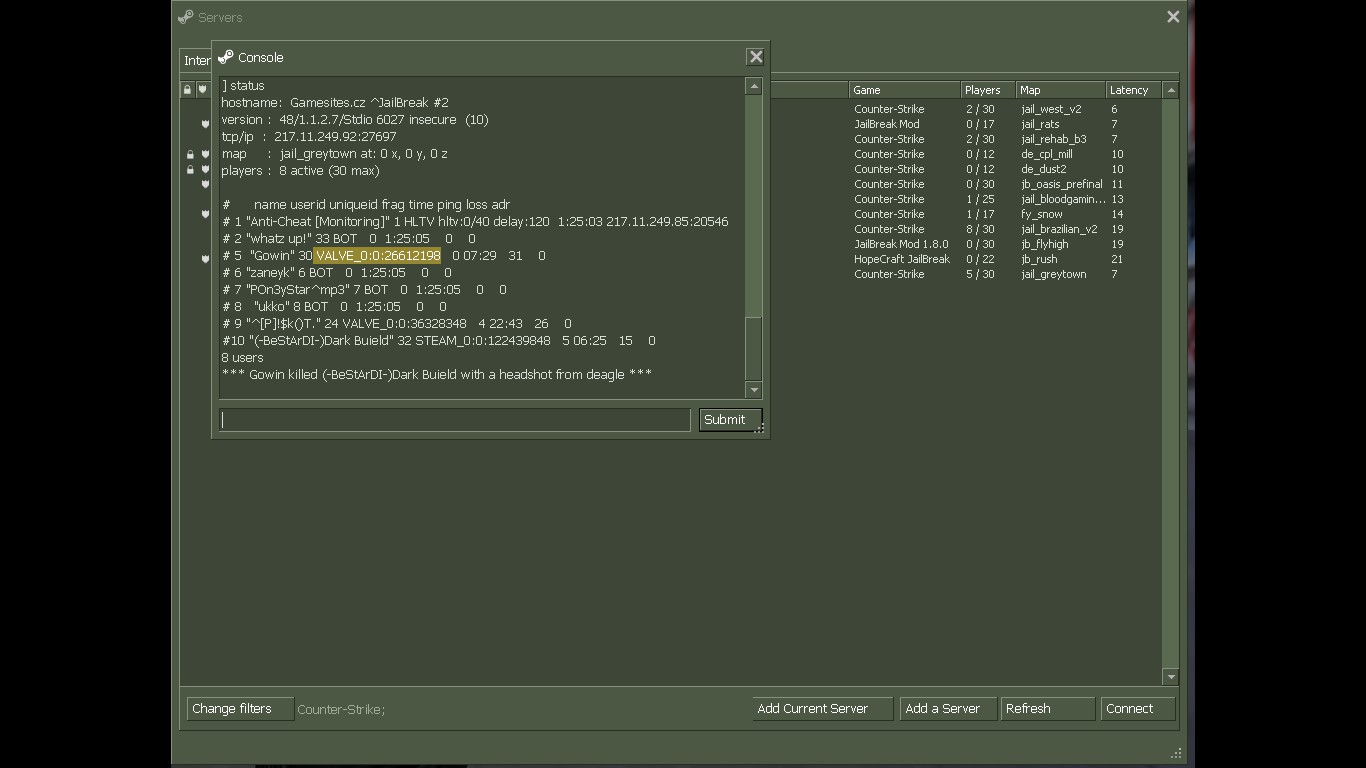The image size is (1366, 768).
Task: Click the Anti-Cheat [Monitoring] HLTV console line
Action: pos(475,222)
